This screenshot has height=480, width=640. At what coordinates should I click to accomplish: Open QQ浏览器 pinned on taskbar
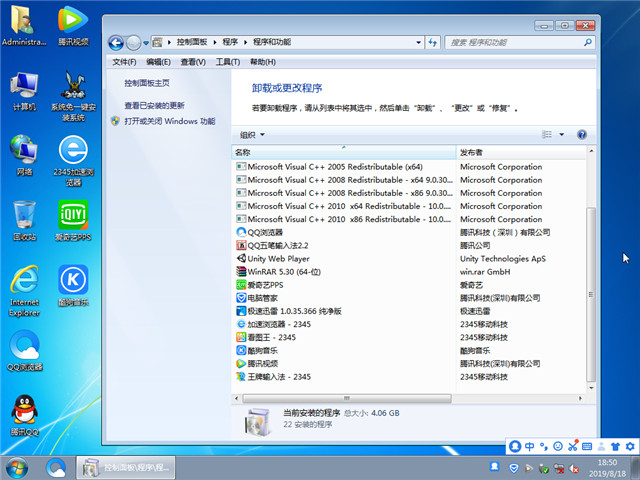click(56, 468)
